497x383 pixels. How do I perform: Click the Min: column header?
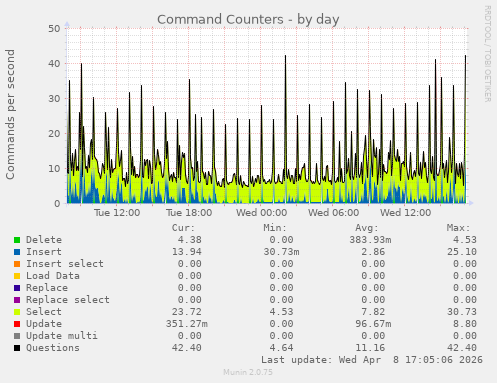pyautogui.click(x=275, y=228)
